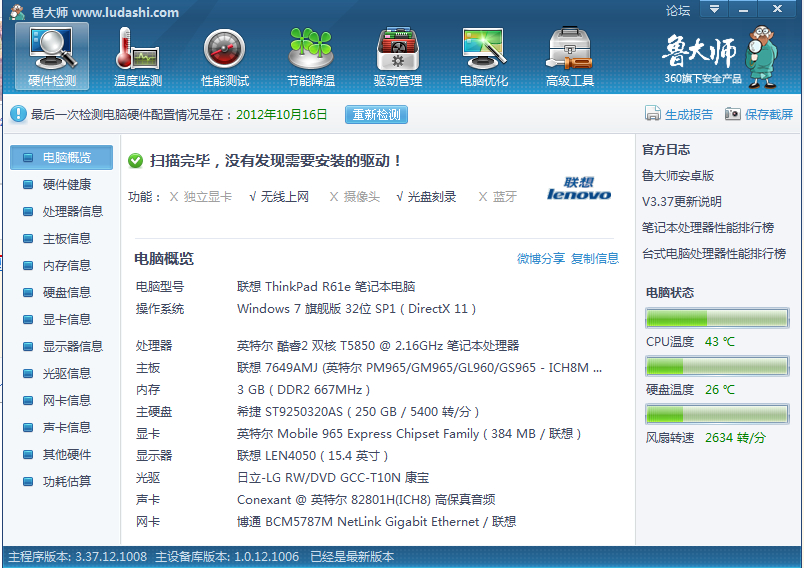Click the Conexant sound card text
Viewport: 804px width, 568px height.
coord(366,500)
